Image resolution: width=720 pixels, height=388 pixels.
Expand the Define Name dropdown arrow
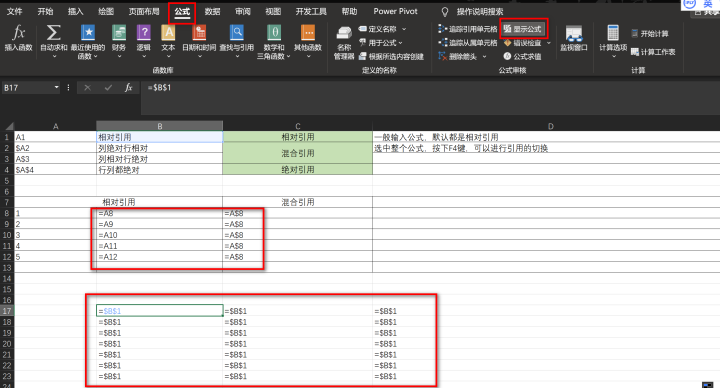point(404,29)
